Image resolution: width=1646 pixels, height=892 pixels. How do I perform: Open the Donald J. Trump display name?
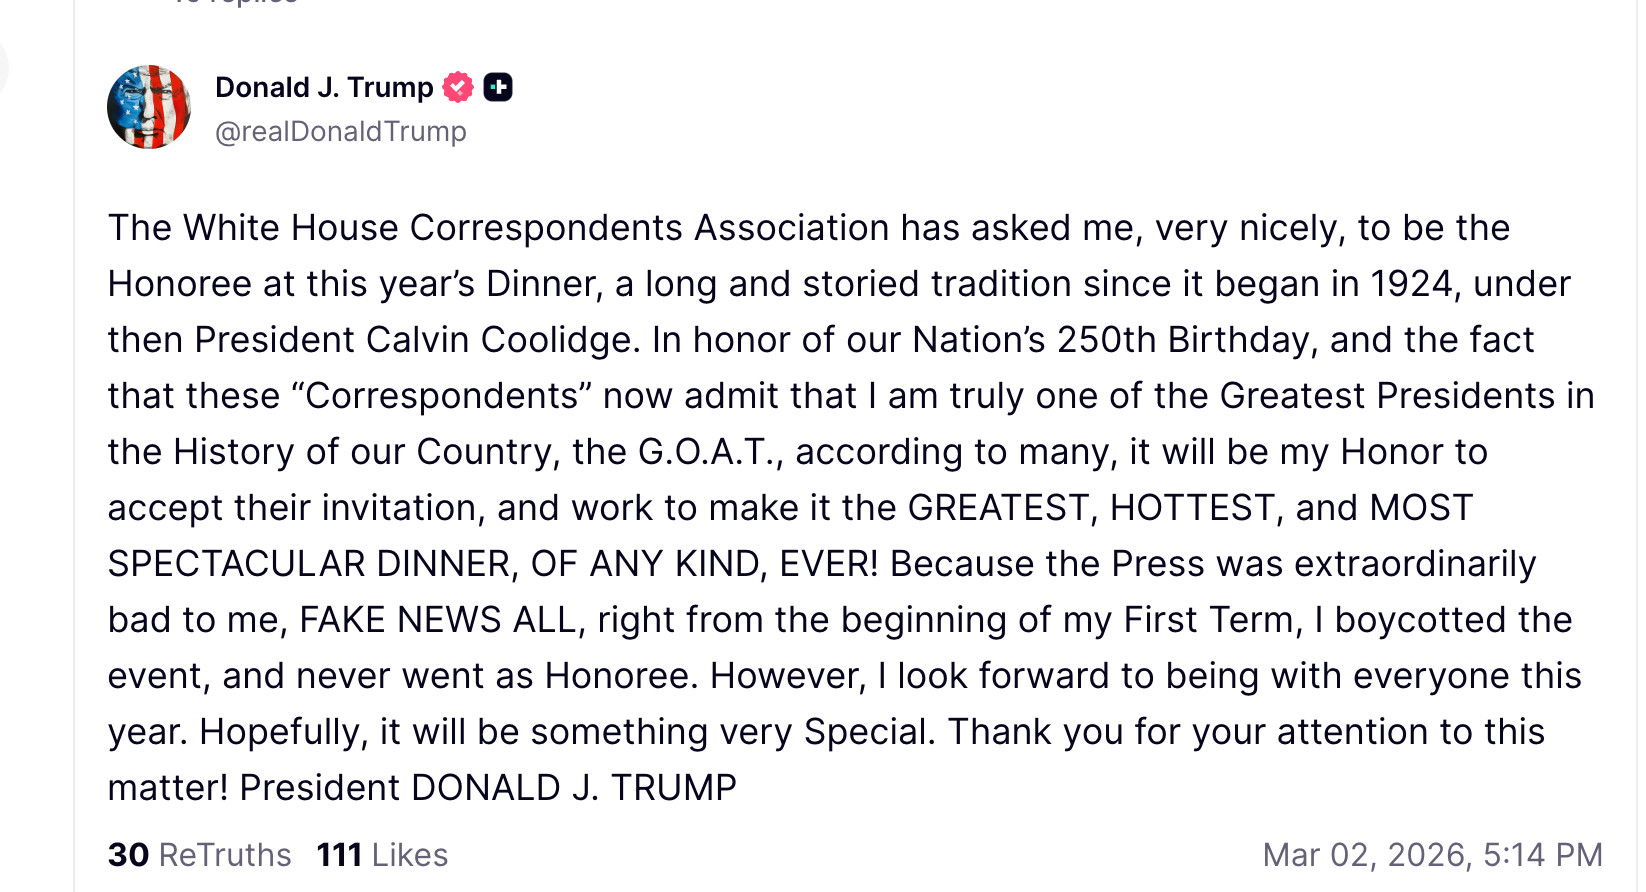point(324,88)
